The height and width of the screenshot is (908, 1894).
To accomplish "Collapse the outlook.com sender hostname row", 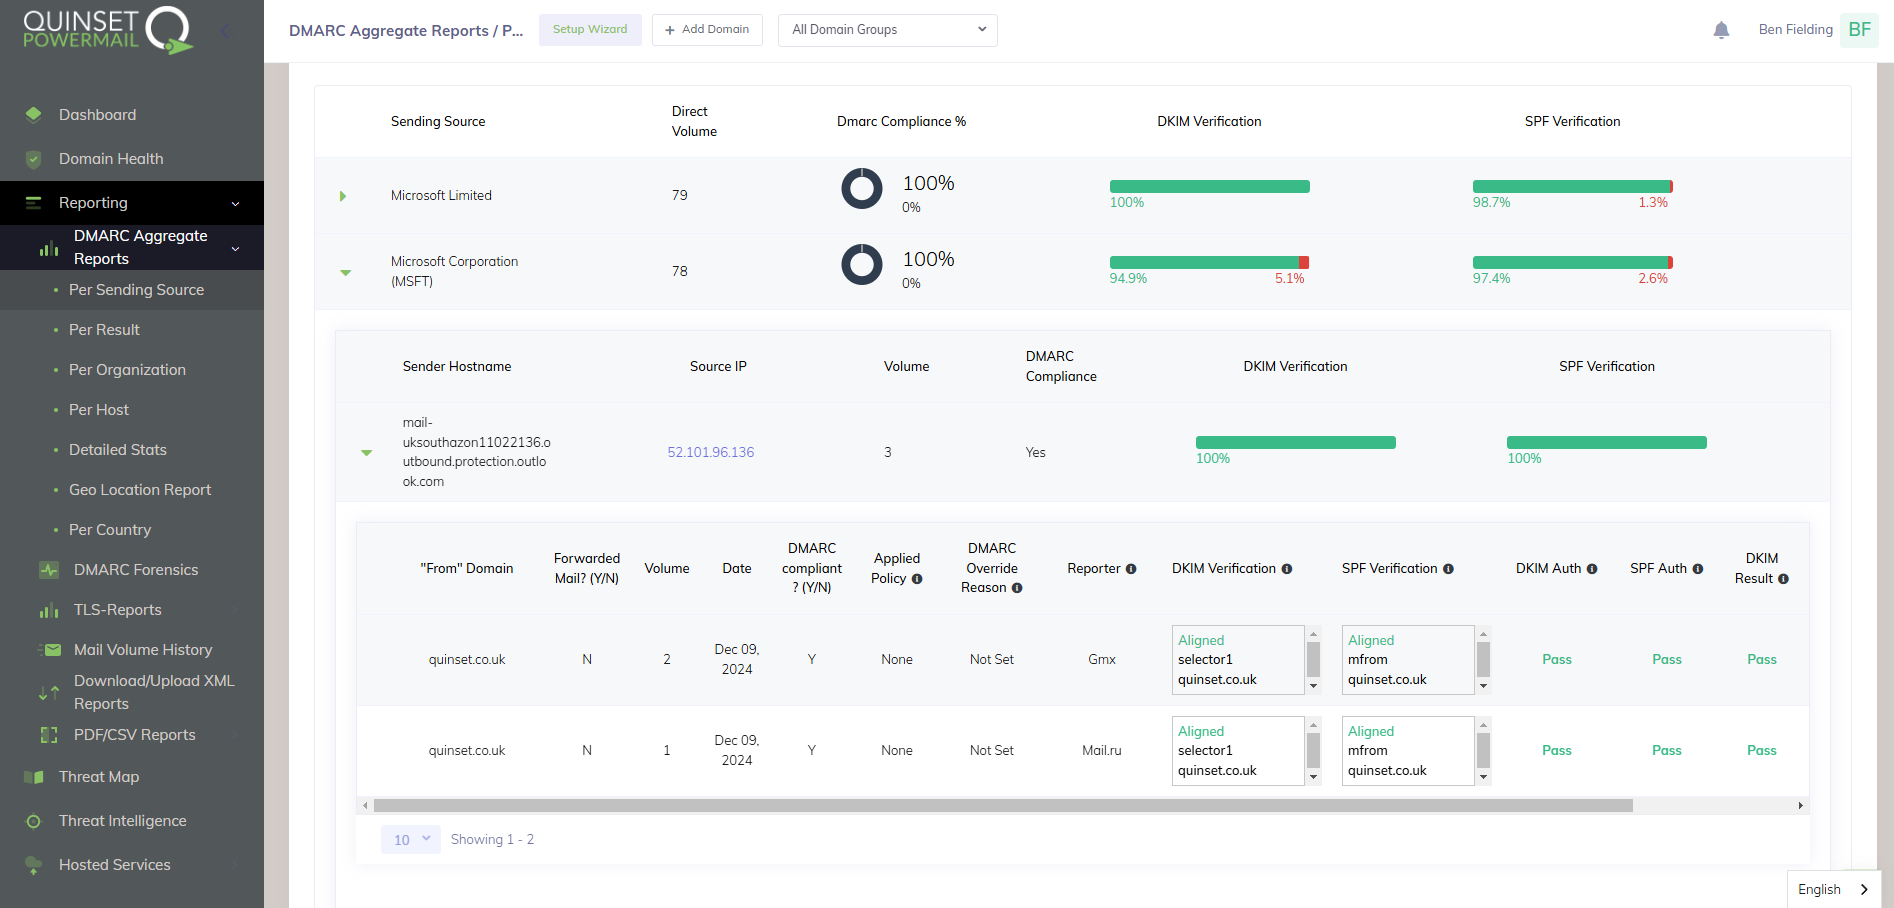I will 367,453.
